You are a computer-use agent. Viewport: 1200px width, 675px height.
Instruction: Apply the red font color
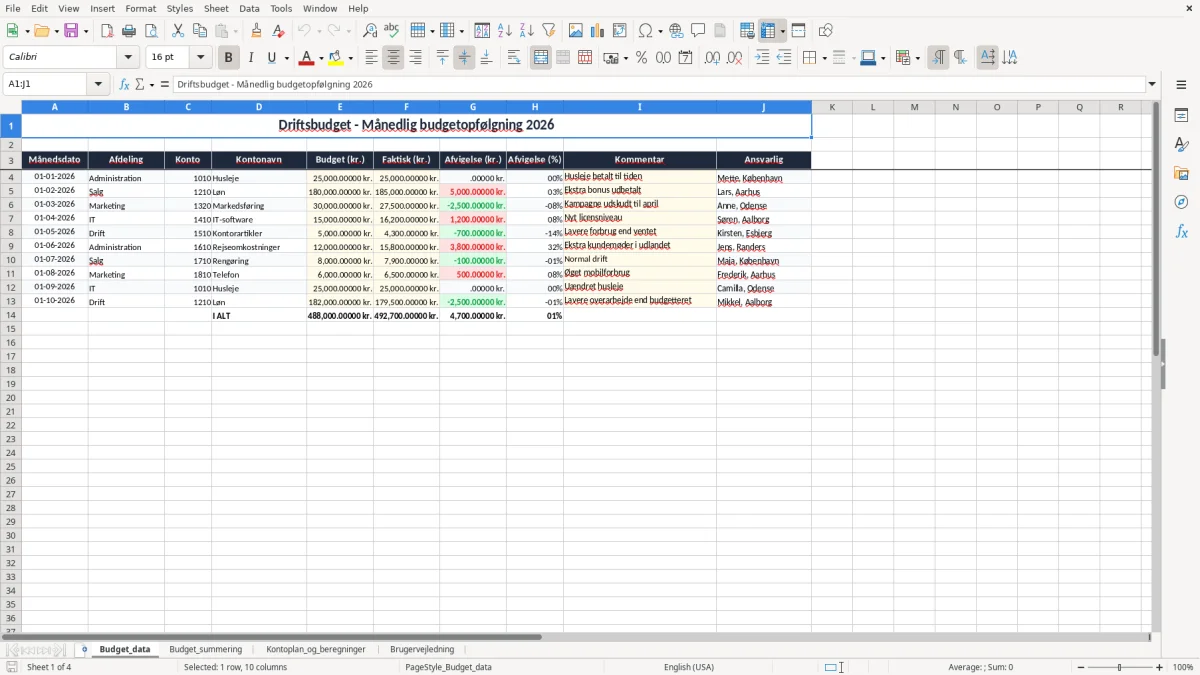[x=307, y=58]
